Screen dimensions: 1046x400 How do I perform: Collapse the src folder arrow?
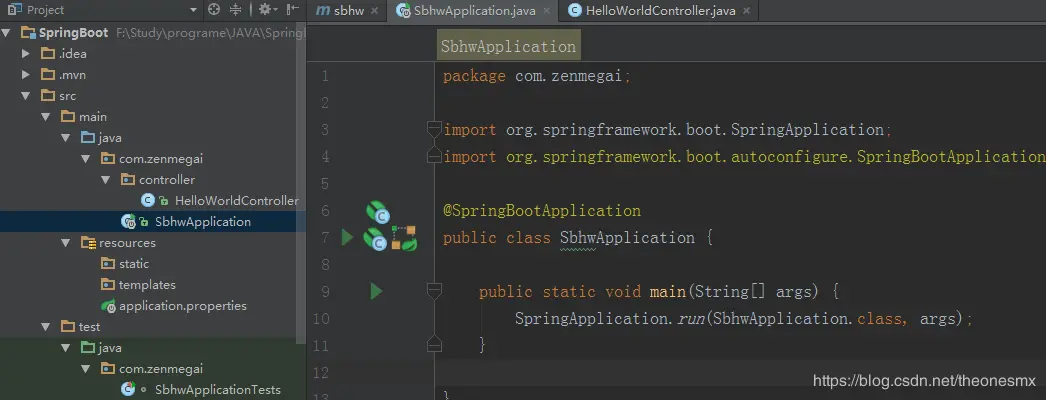pyautogui.click(x=26, y=95)
